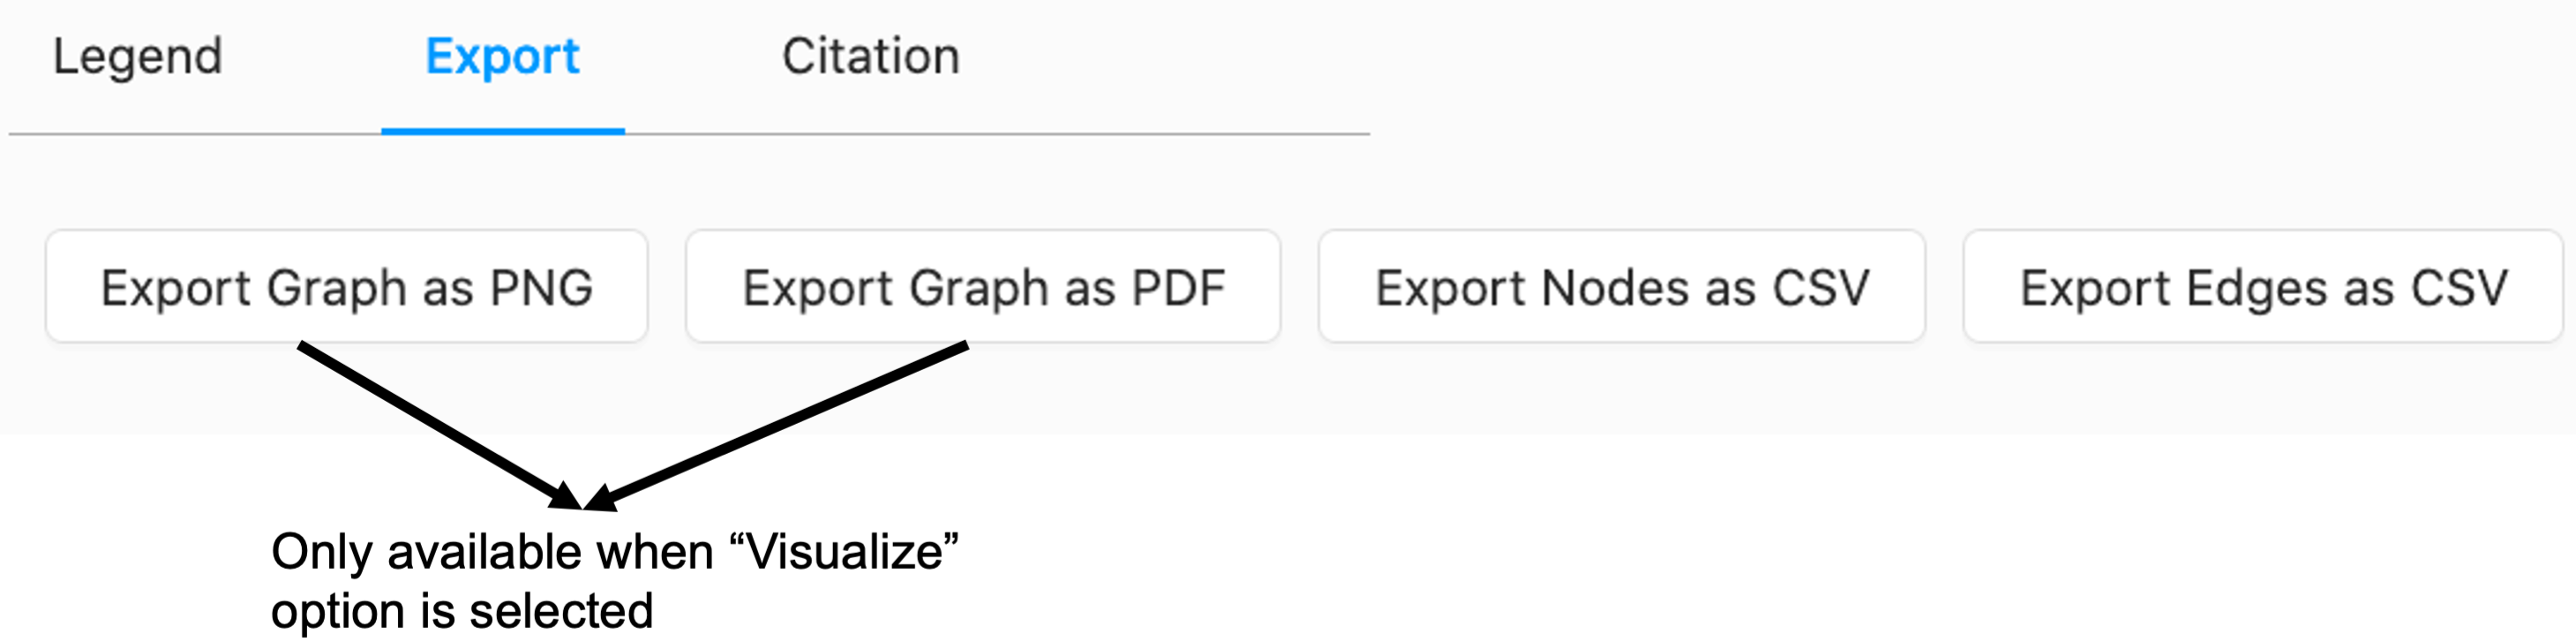Viewport: 2576px width, 642px height.
Task: Click the arrow pointing from PDF button
Action: coord(780,424)
